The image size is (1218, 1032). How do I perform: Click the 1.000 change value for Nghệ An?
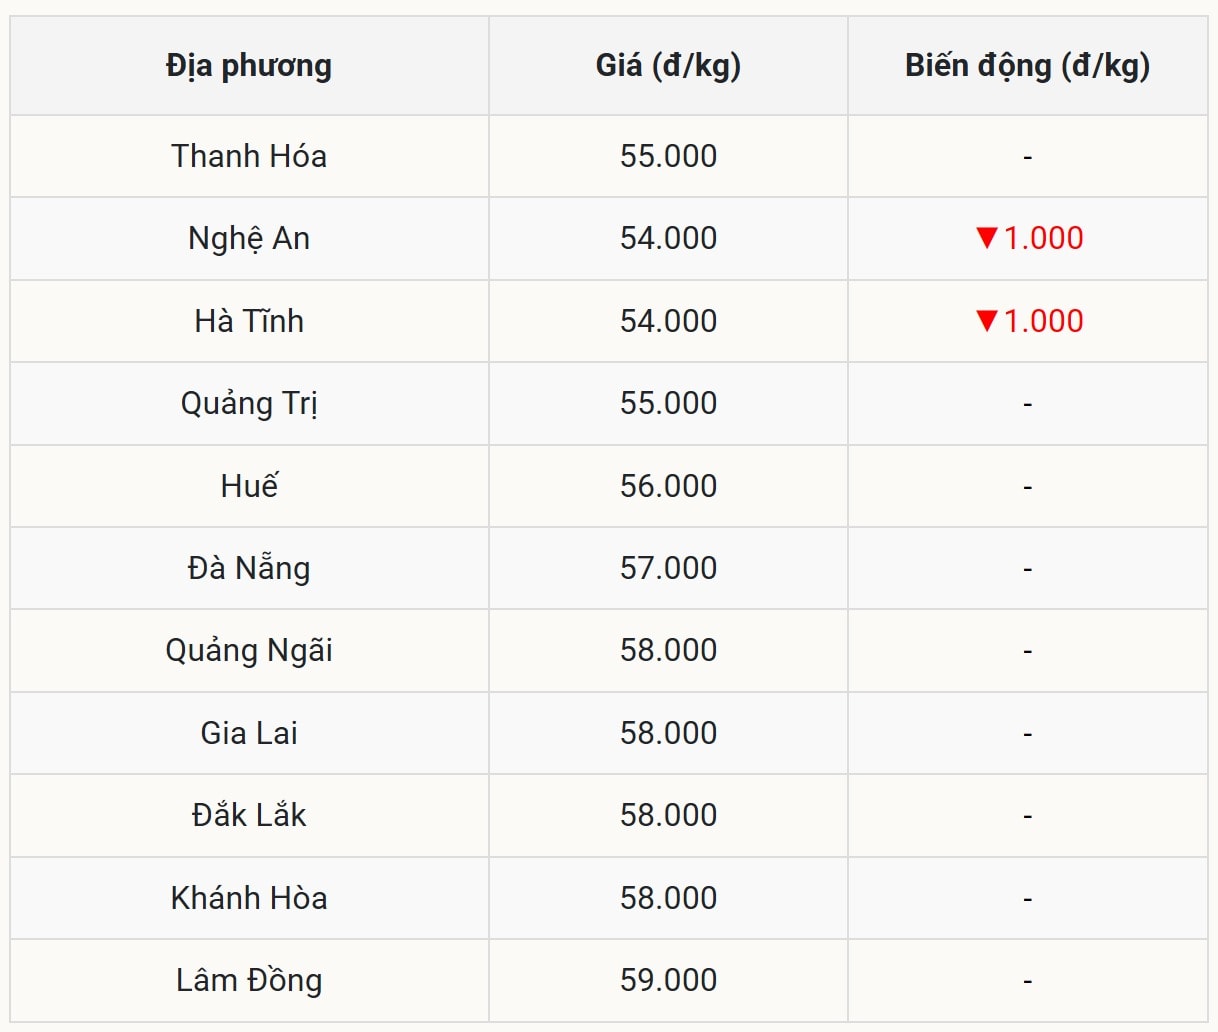(1043, 238)
